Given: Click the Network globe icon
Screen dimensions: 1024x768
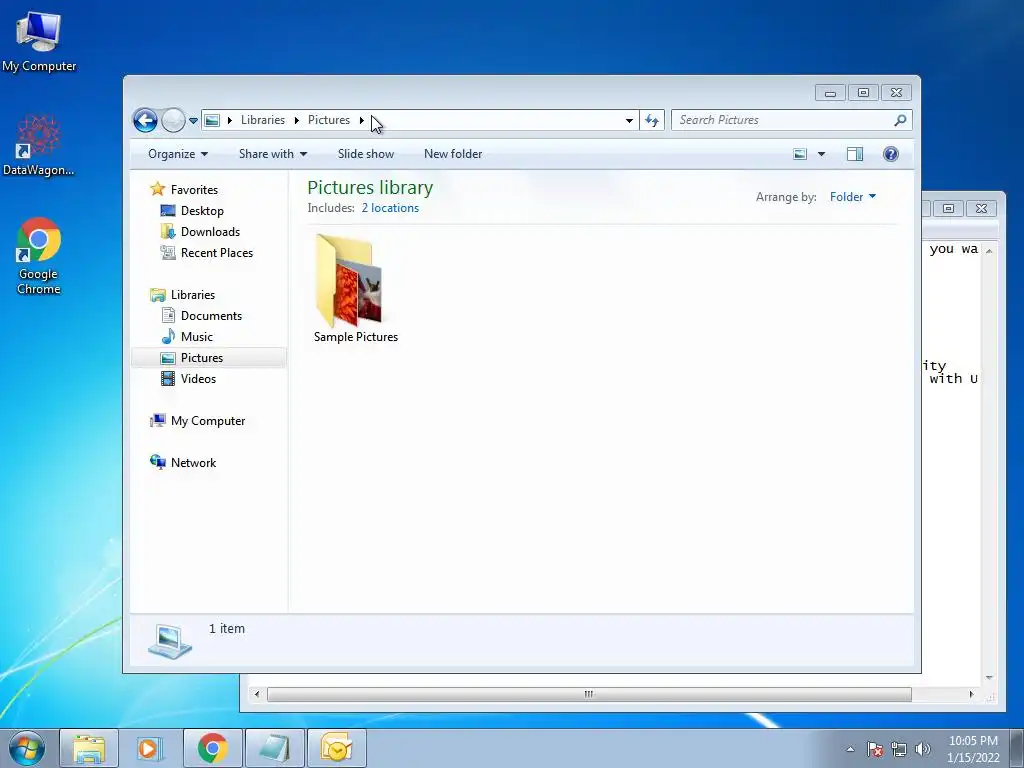Looking at the screenshot, I should point(157,462).
